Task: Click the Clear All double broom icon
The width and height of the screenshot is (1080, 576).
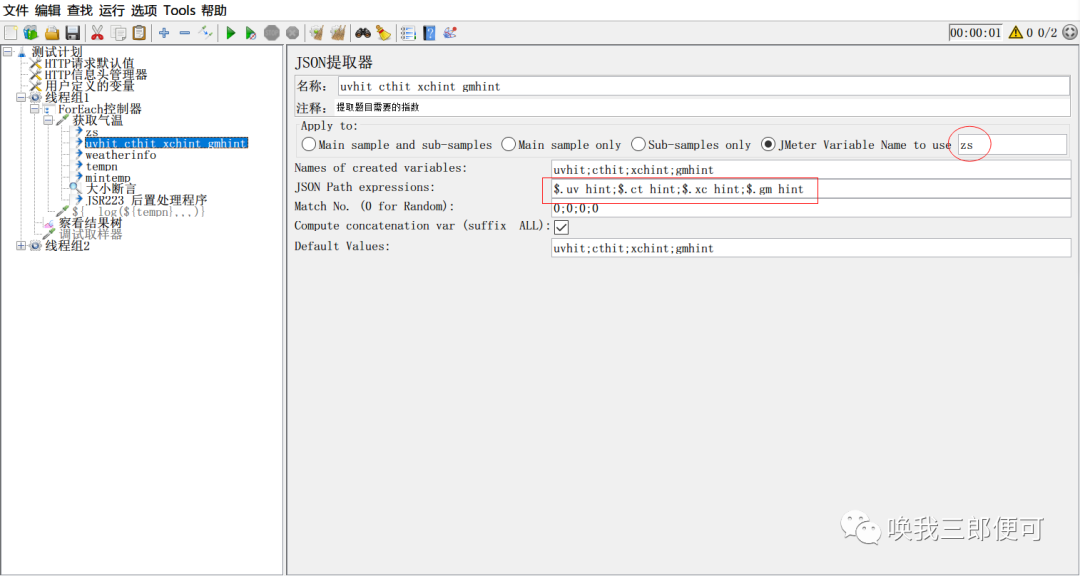Action: [338, 32]
